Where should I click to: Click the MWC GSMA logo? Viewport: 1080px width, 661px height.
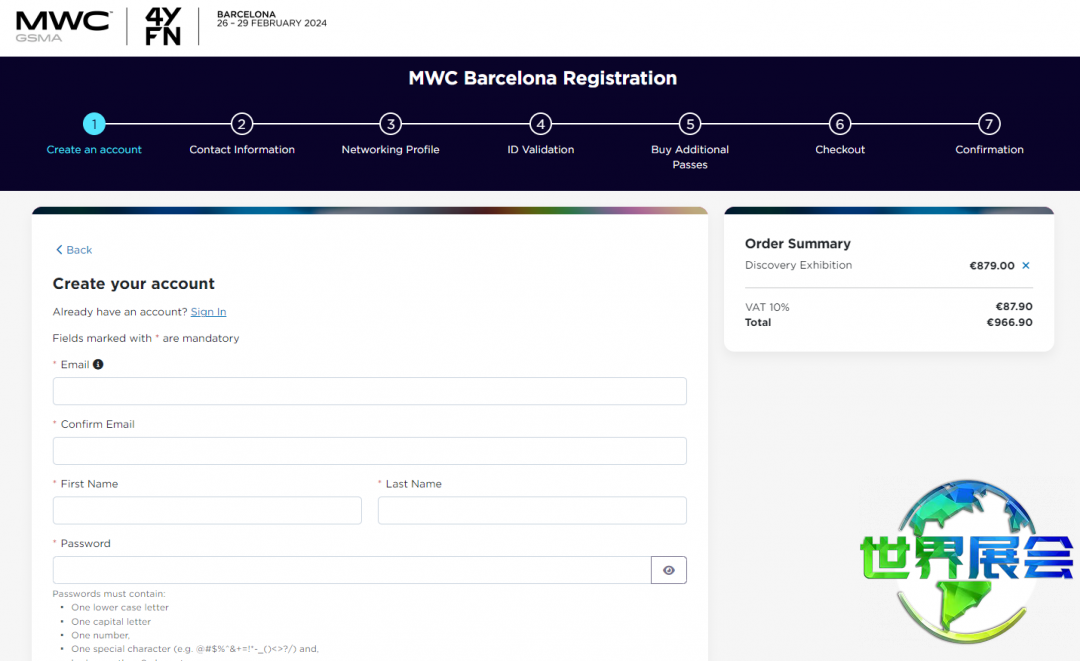[x=63, y=26]
